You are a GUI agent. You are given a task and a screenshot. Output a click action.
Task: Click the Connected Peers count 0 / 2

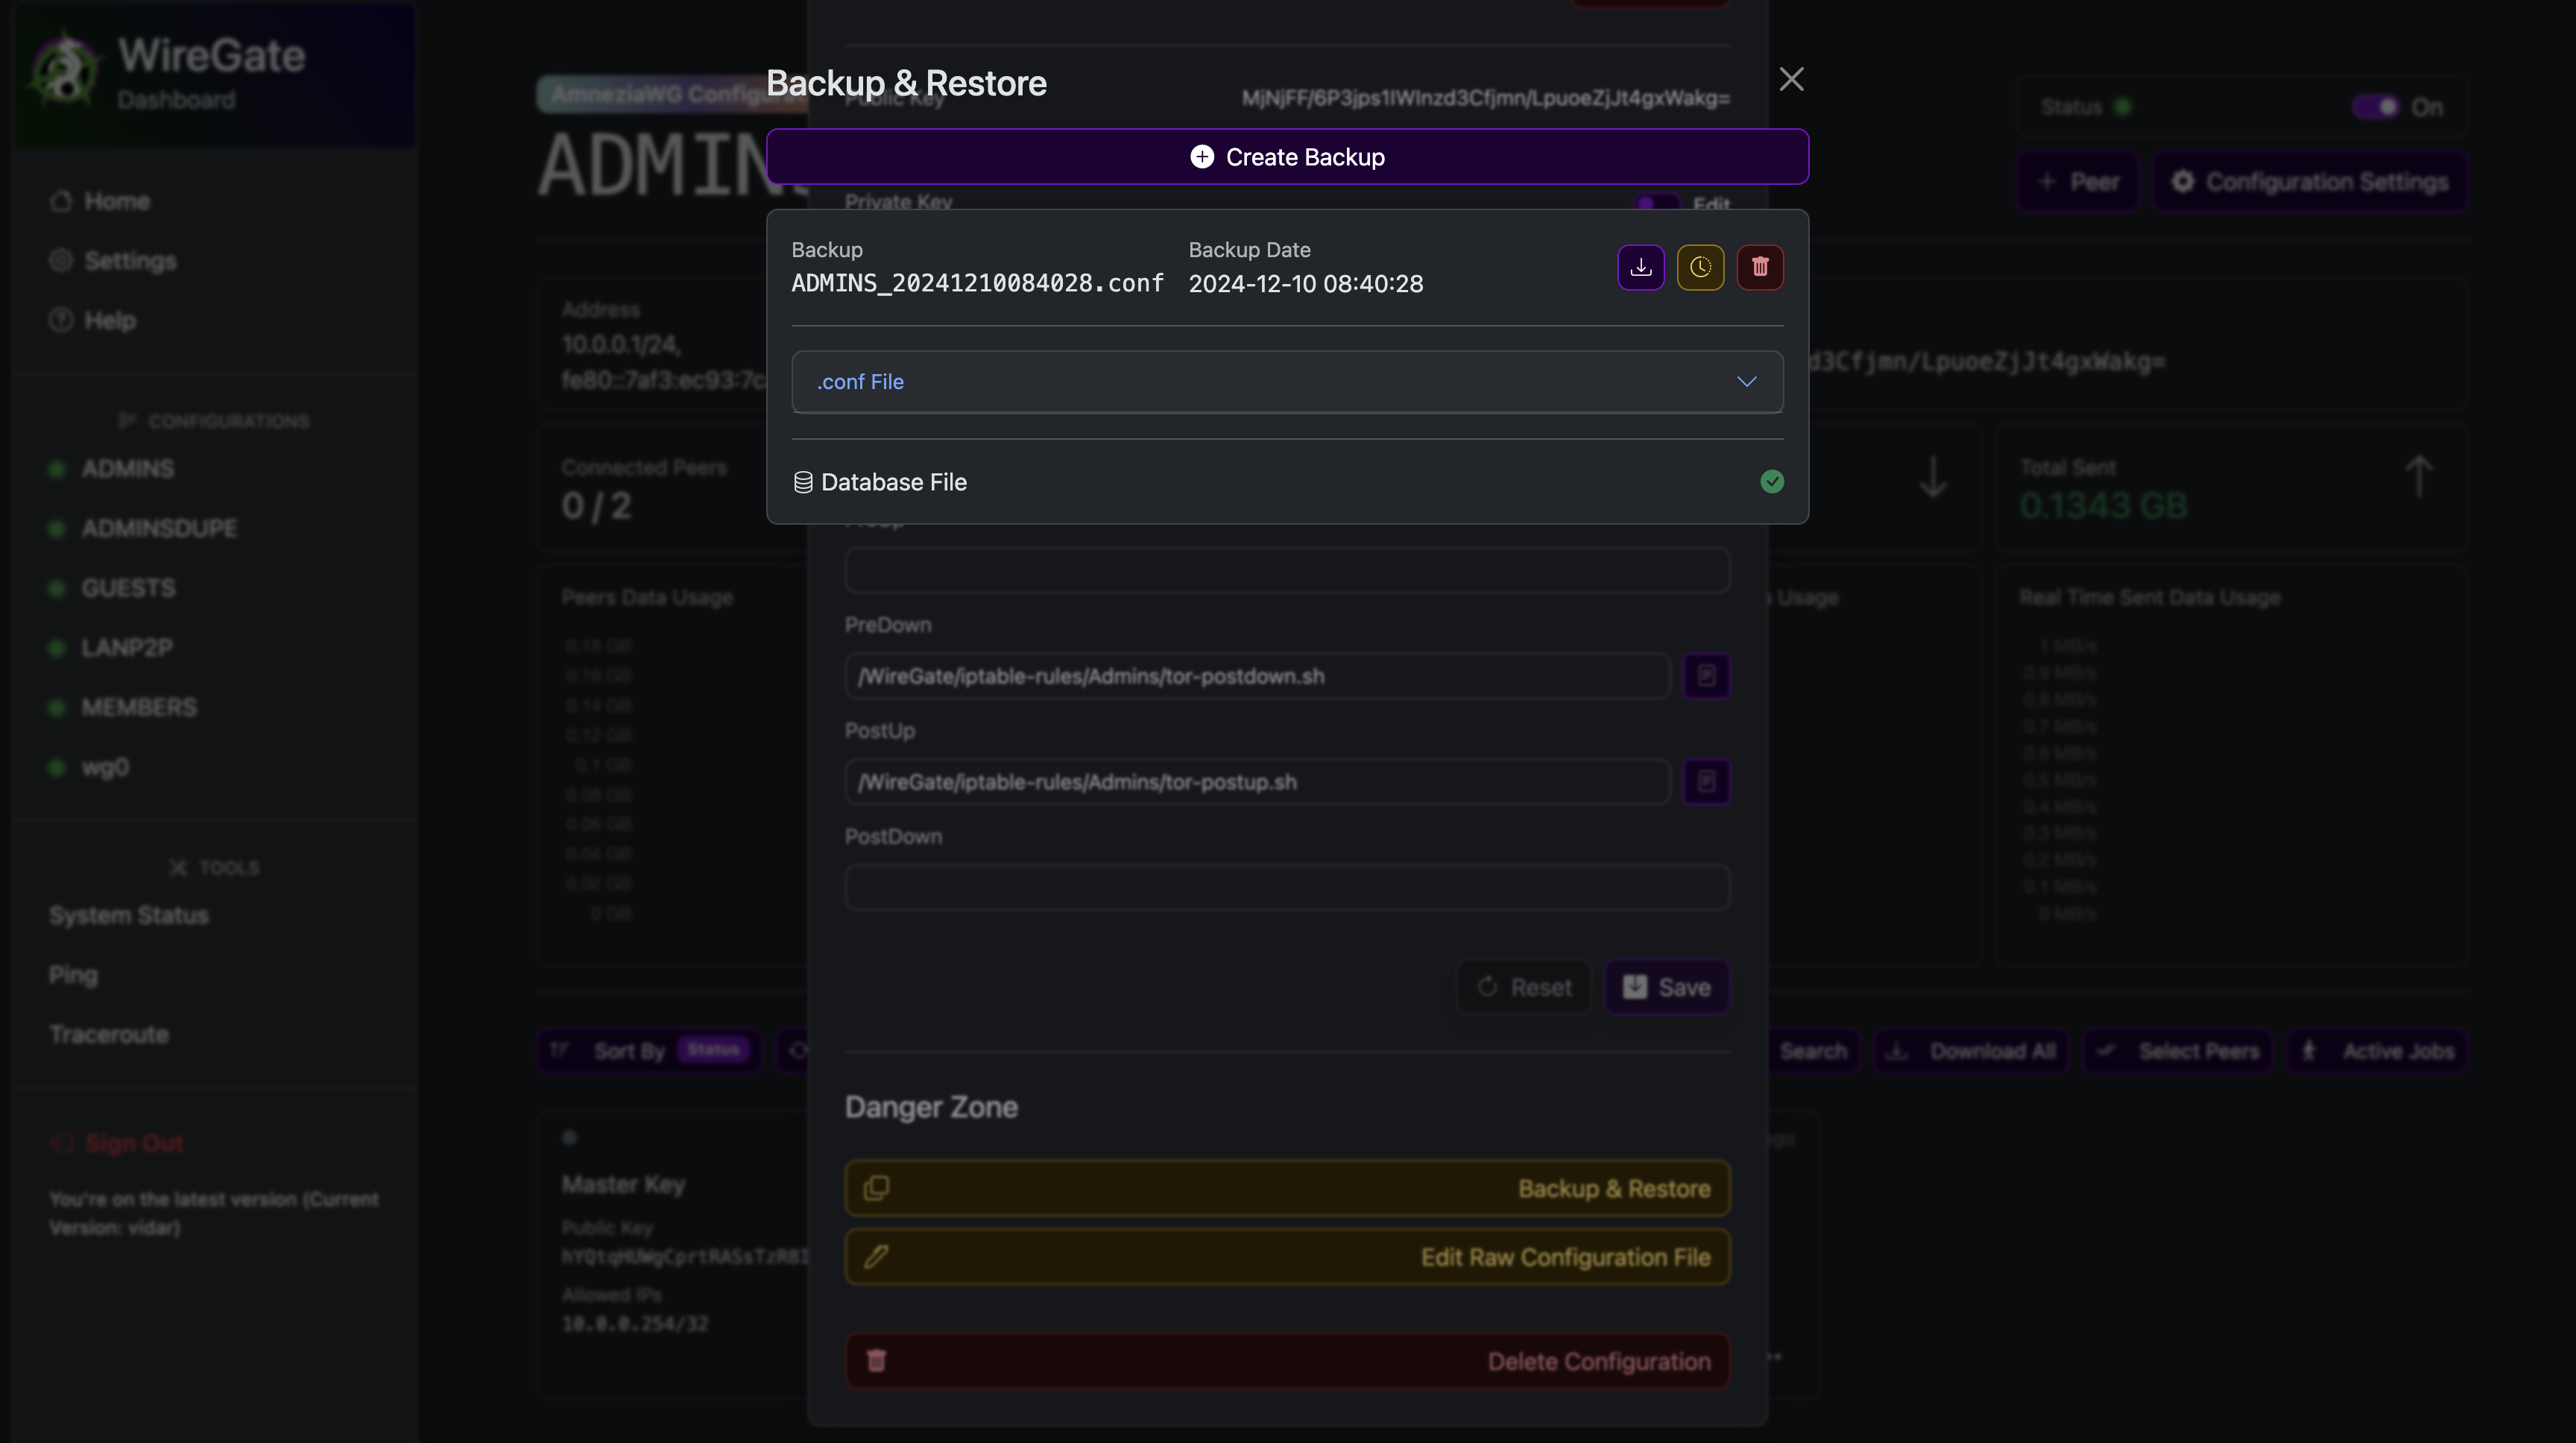[596, 506]
